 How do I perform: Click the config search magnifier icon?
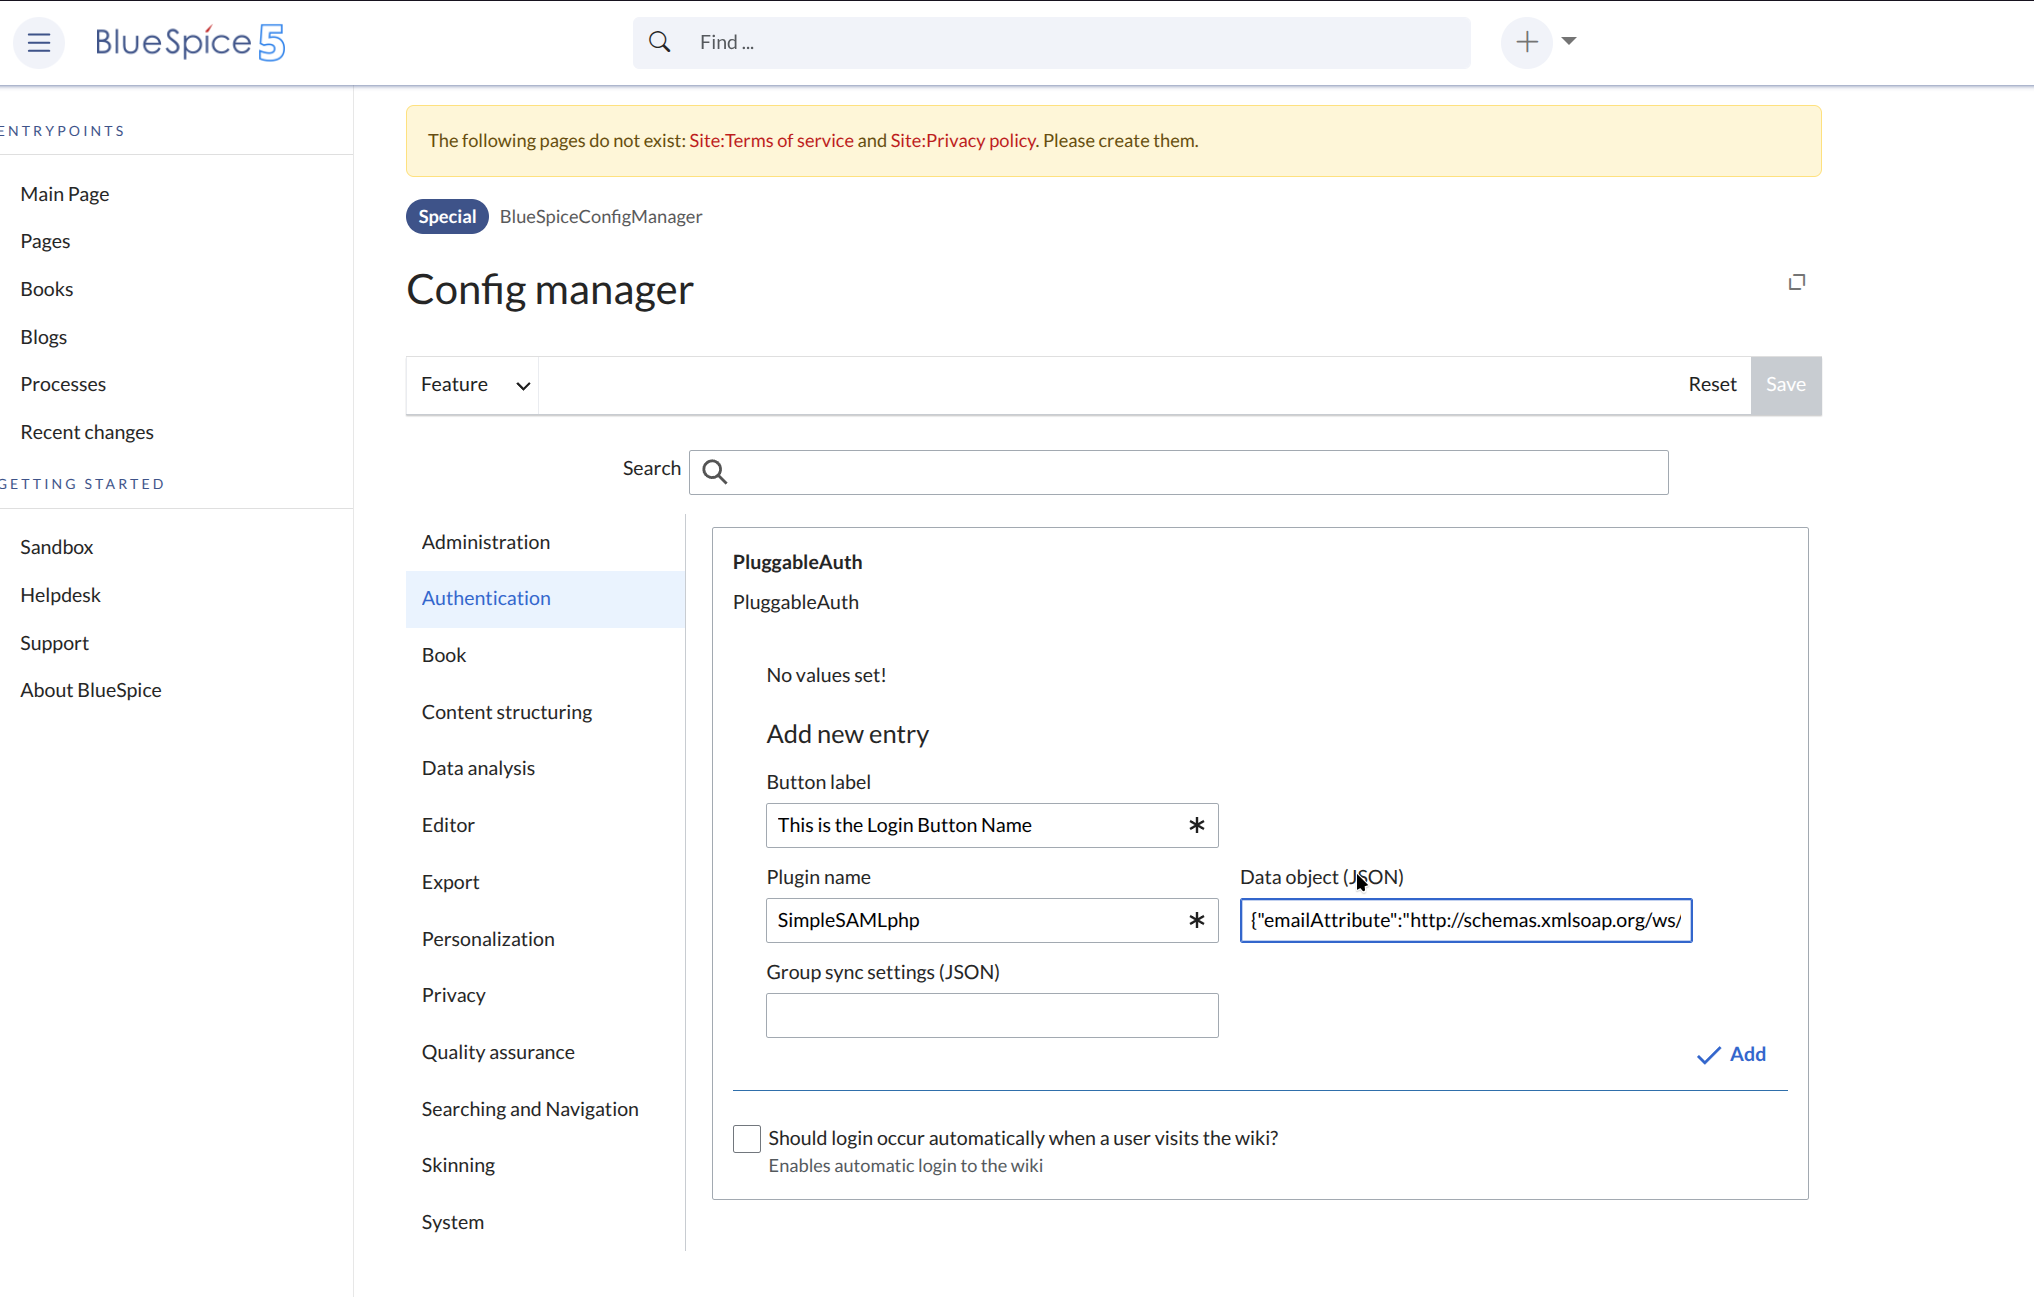[714, 472]
